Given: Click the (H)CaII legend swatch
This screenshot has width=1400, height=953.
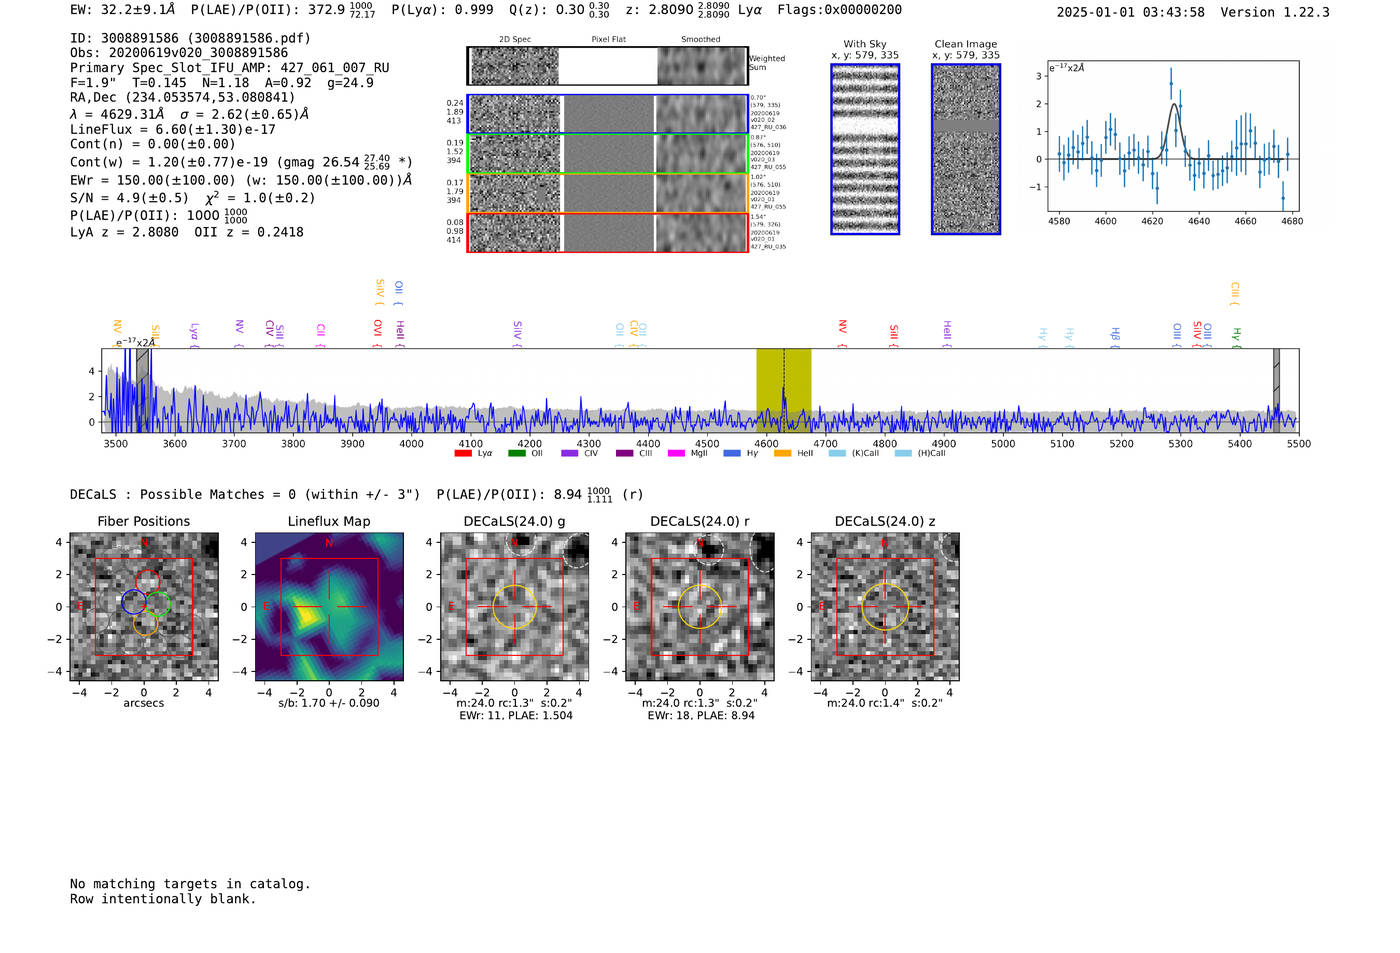Looking at the screenshot, I should 903,454.
